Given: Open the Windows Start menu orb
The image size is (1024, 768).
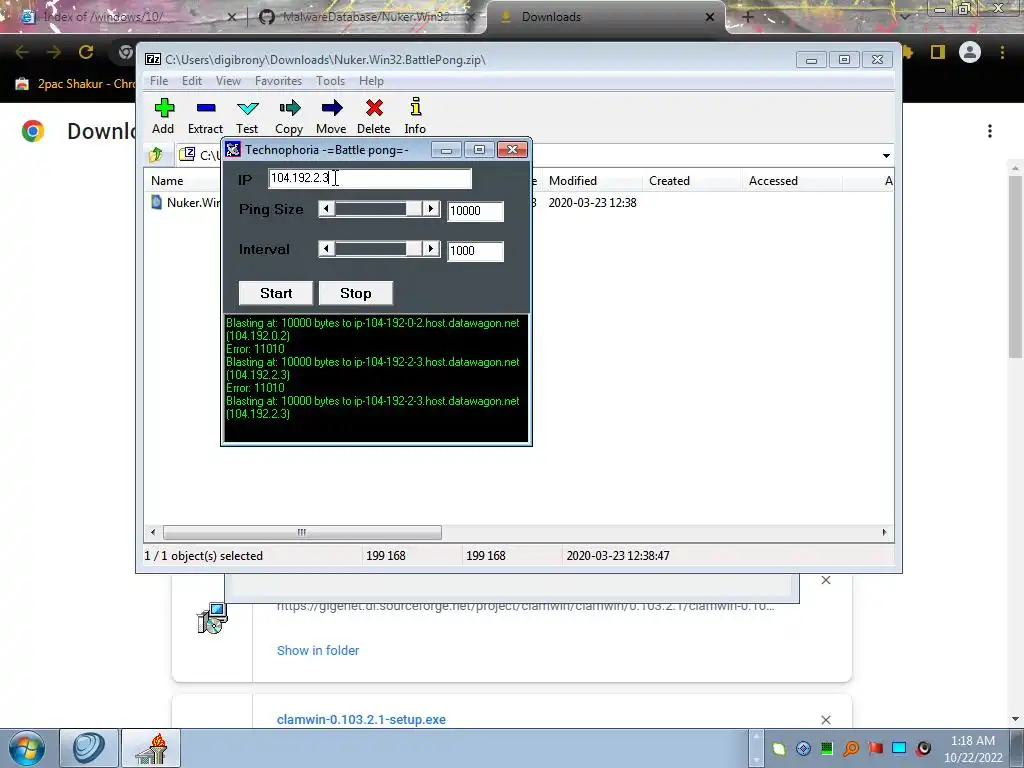Looking at the screenshot, I should tap(27, 748).
